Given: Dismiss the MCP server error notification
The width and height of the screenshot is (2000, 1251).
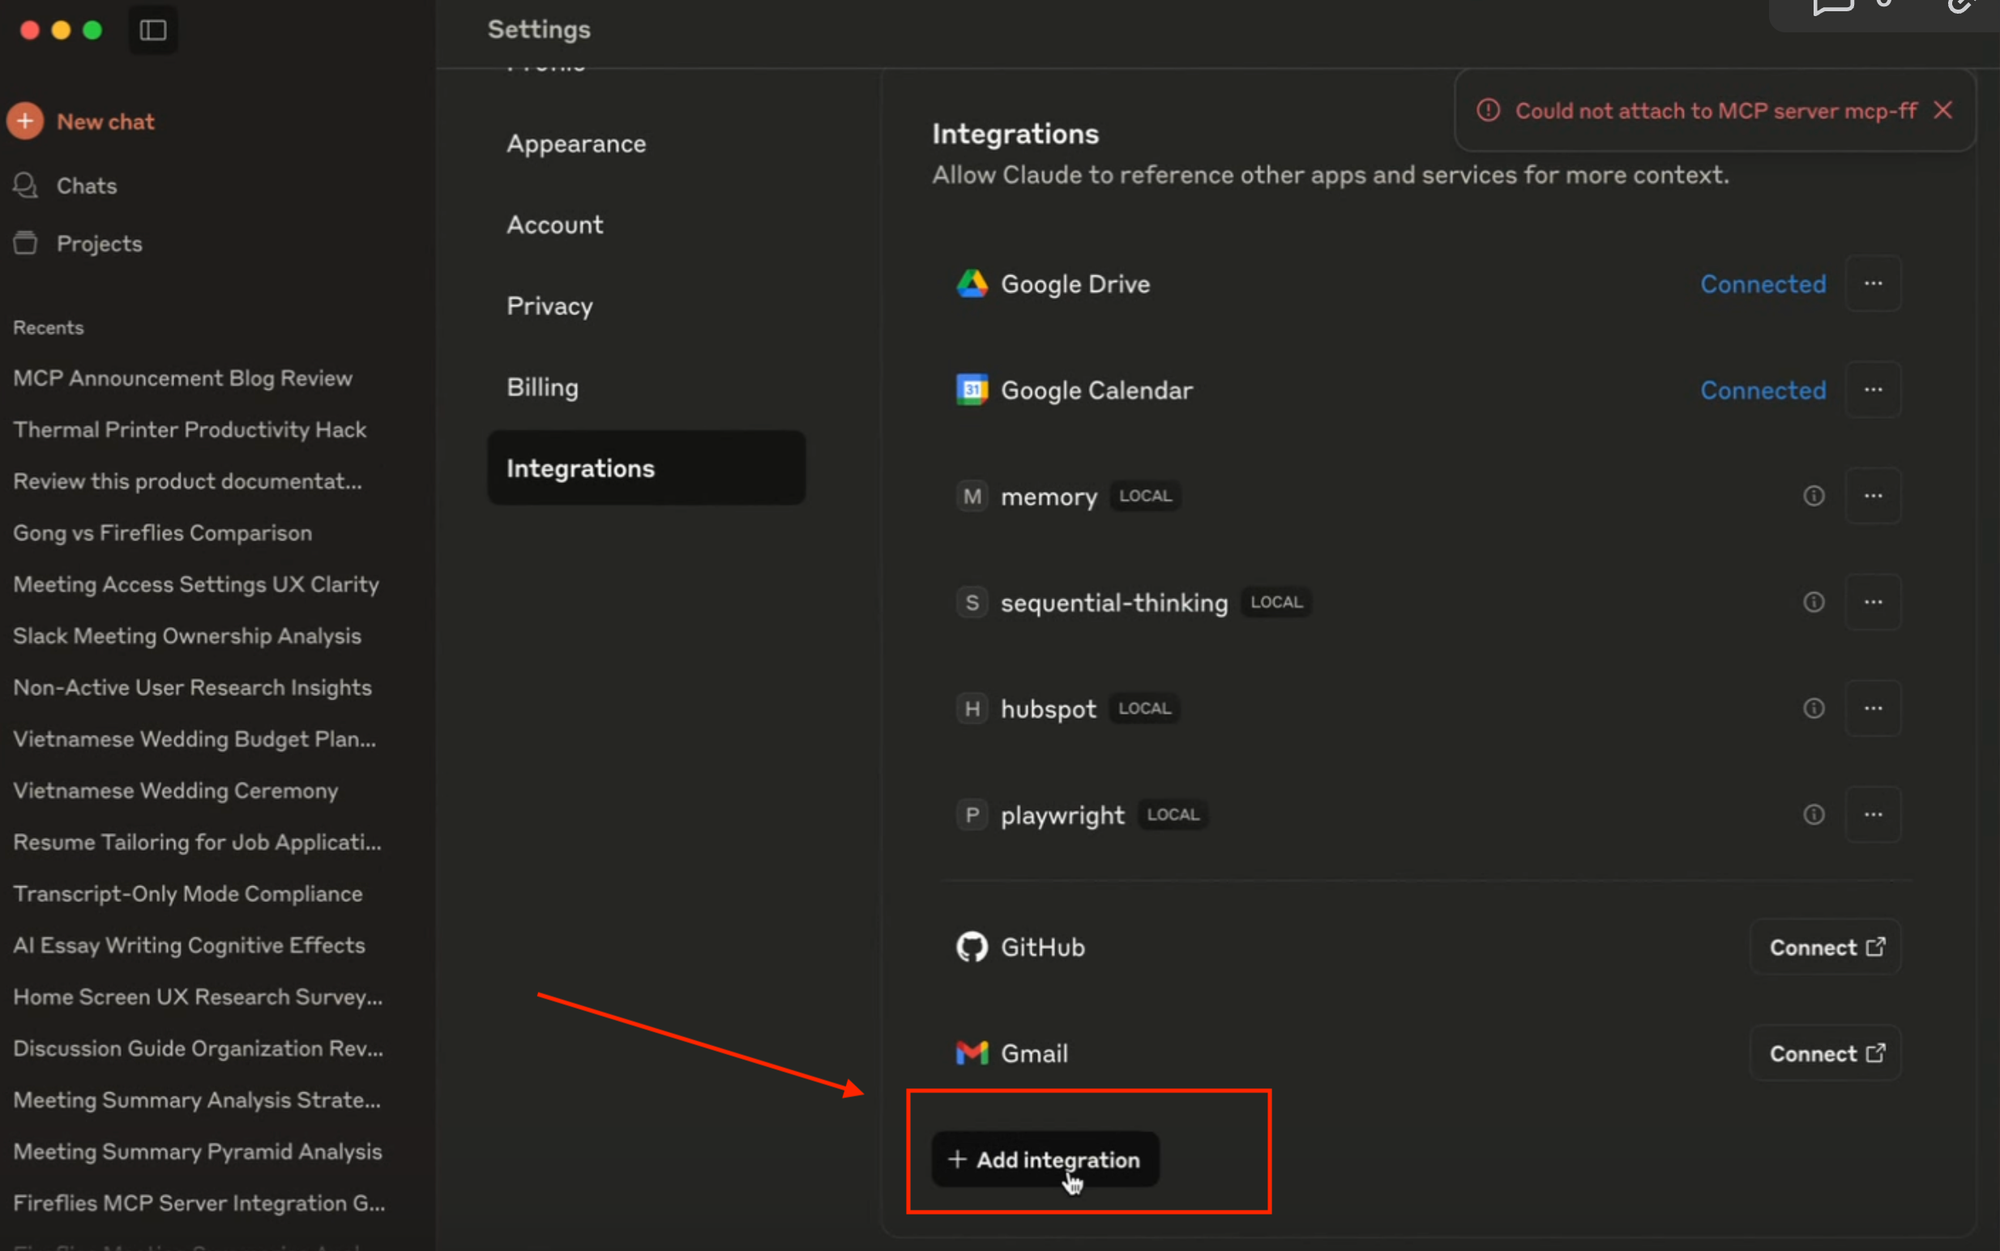Looking at the screenshot, I should [x=1943, y=110].
